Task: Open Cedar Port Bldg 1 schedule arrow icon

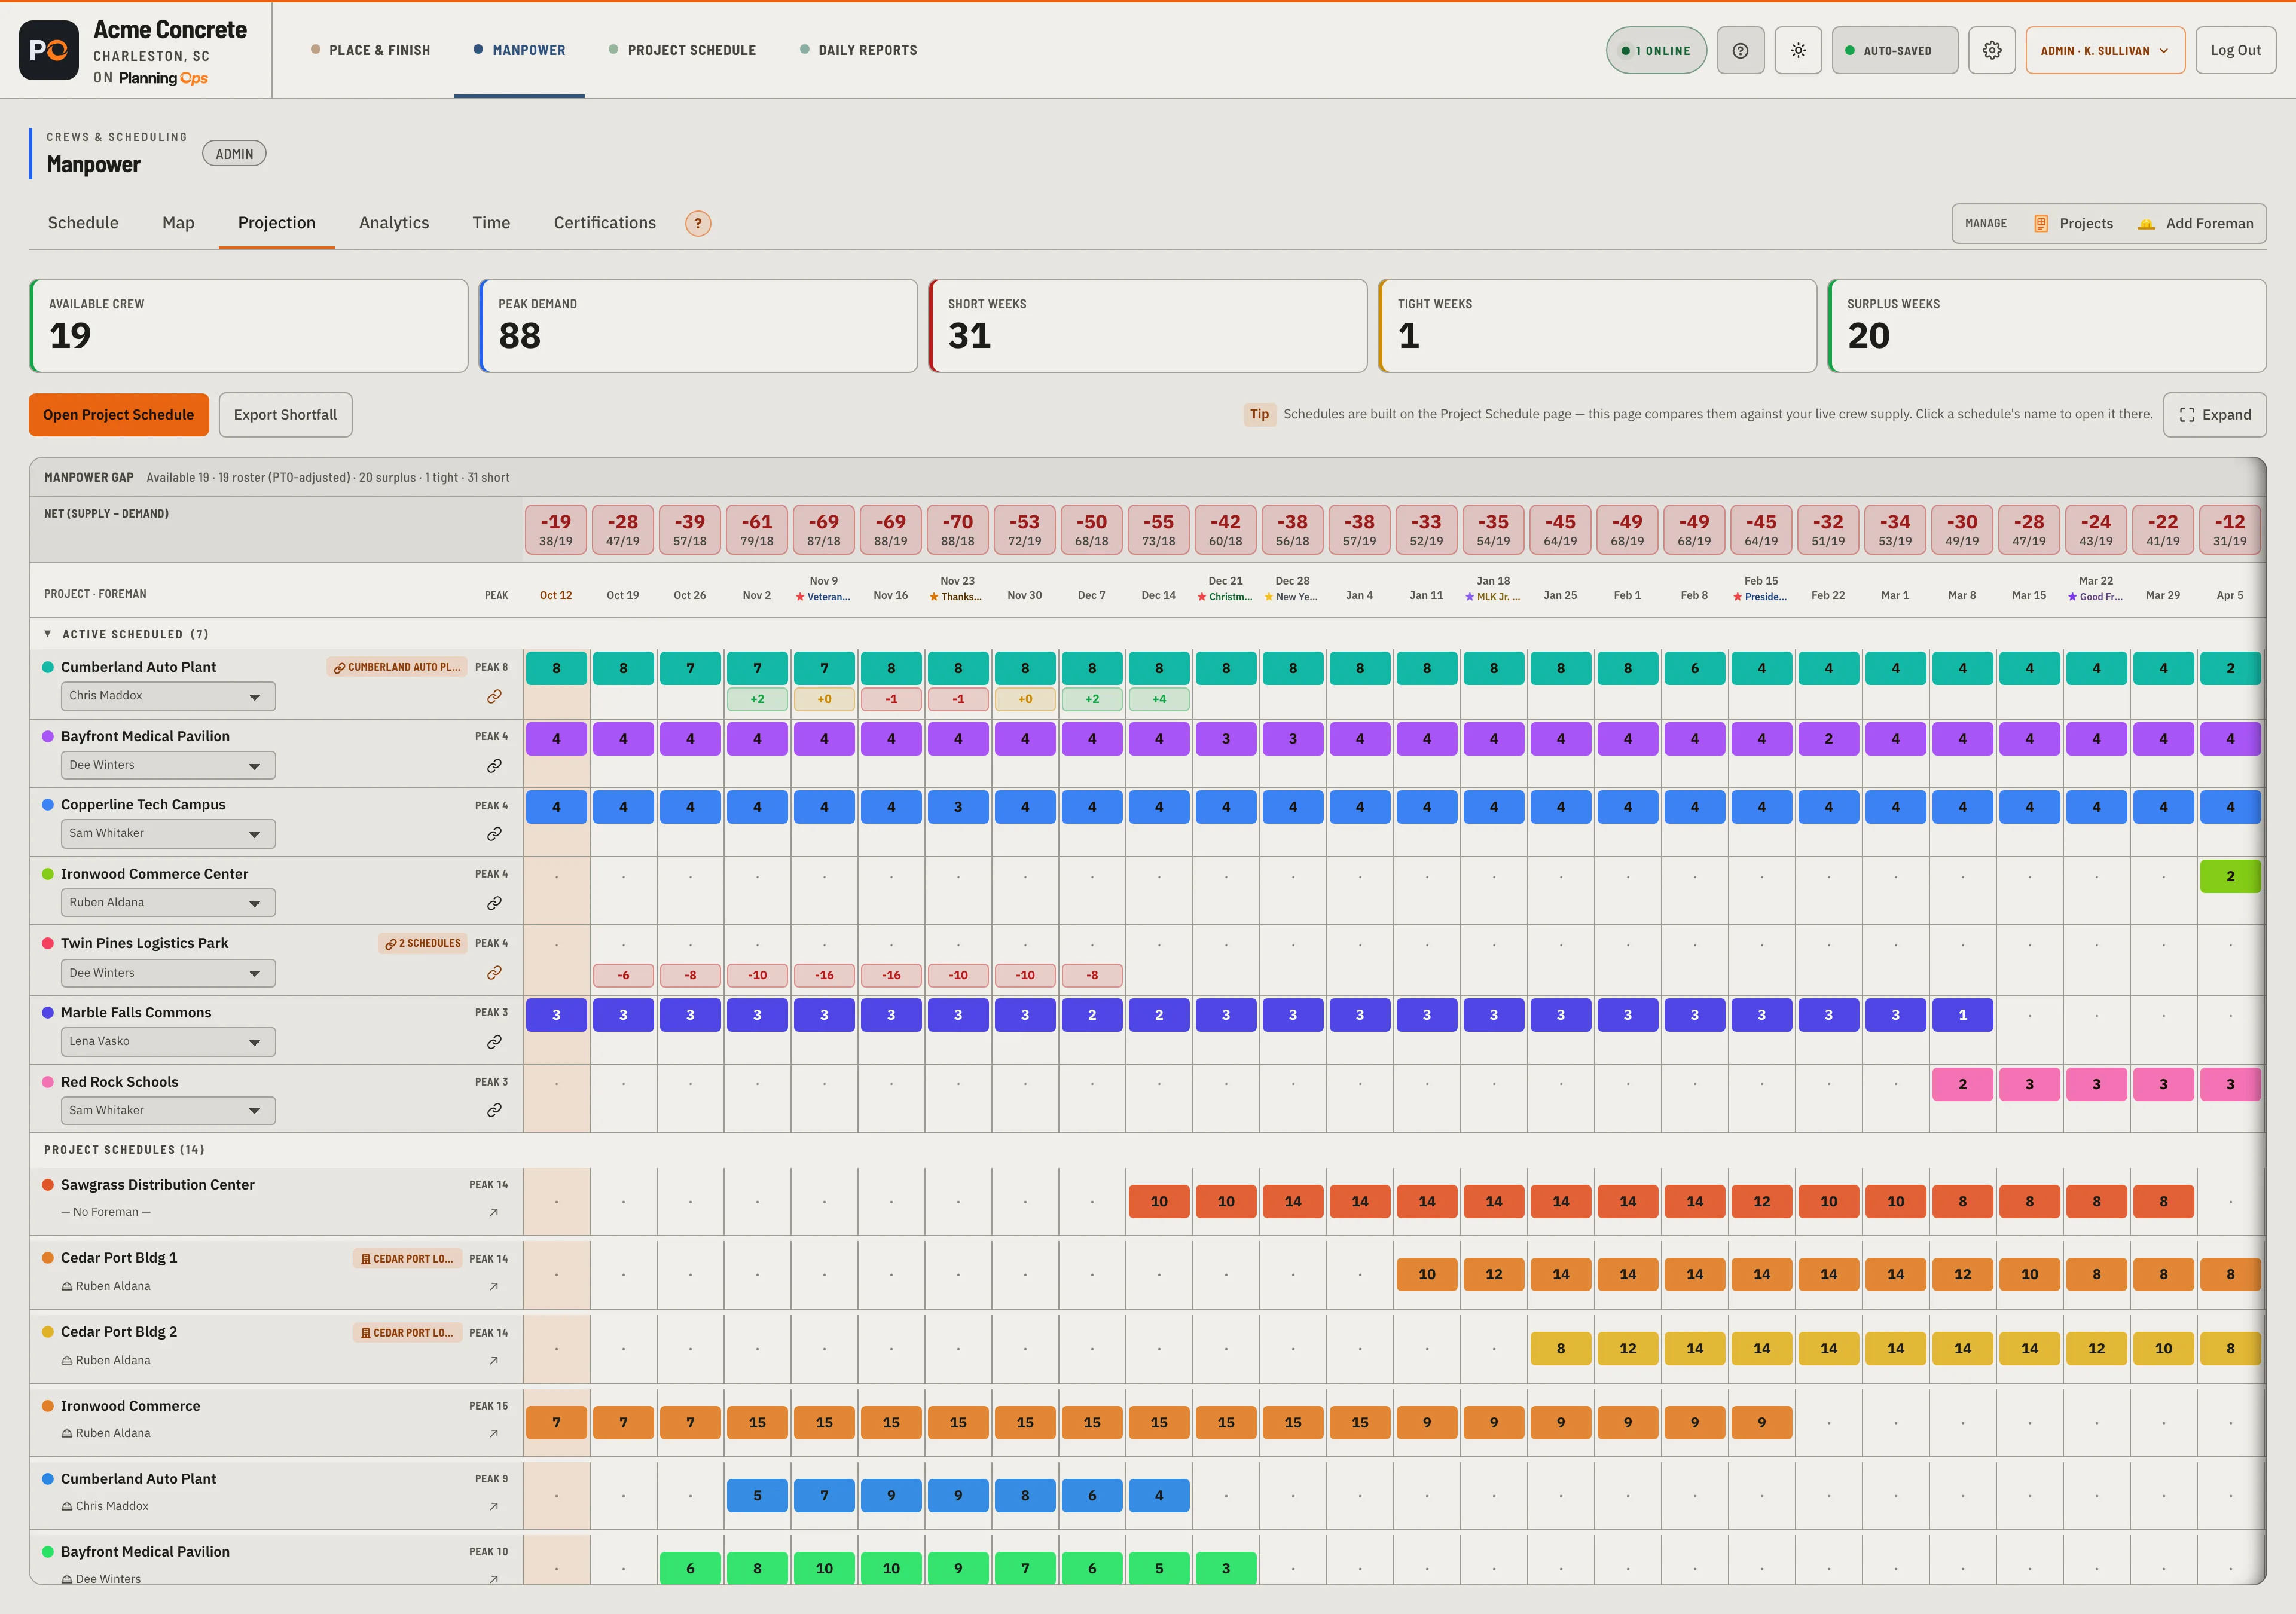Action: tap(494, 1286)
